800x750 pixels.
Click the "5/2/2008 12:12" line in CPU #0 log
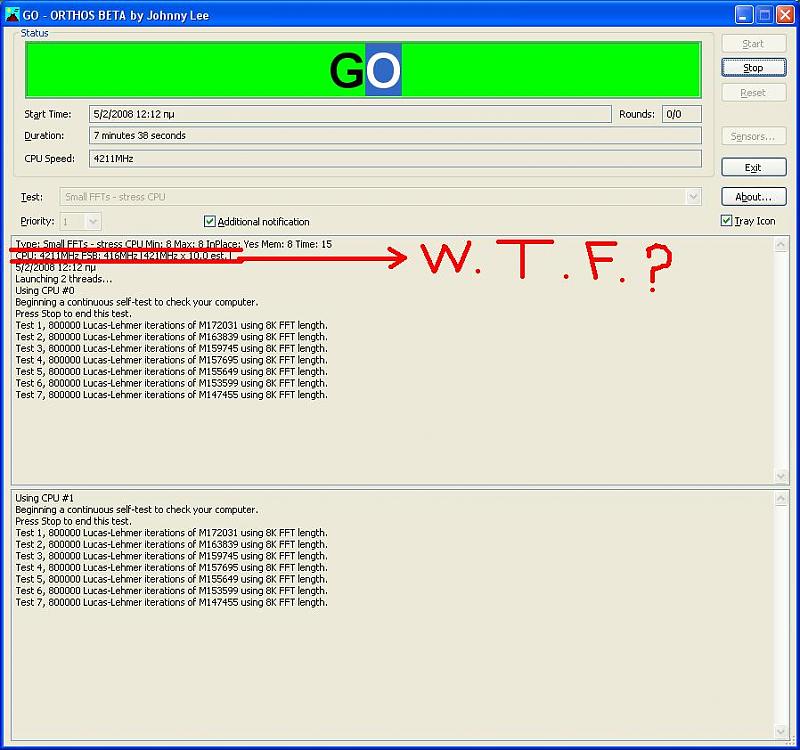(56, 267)
